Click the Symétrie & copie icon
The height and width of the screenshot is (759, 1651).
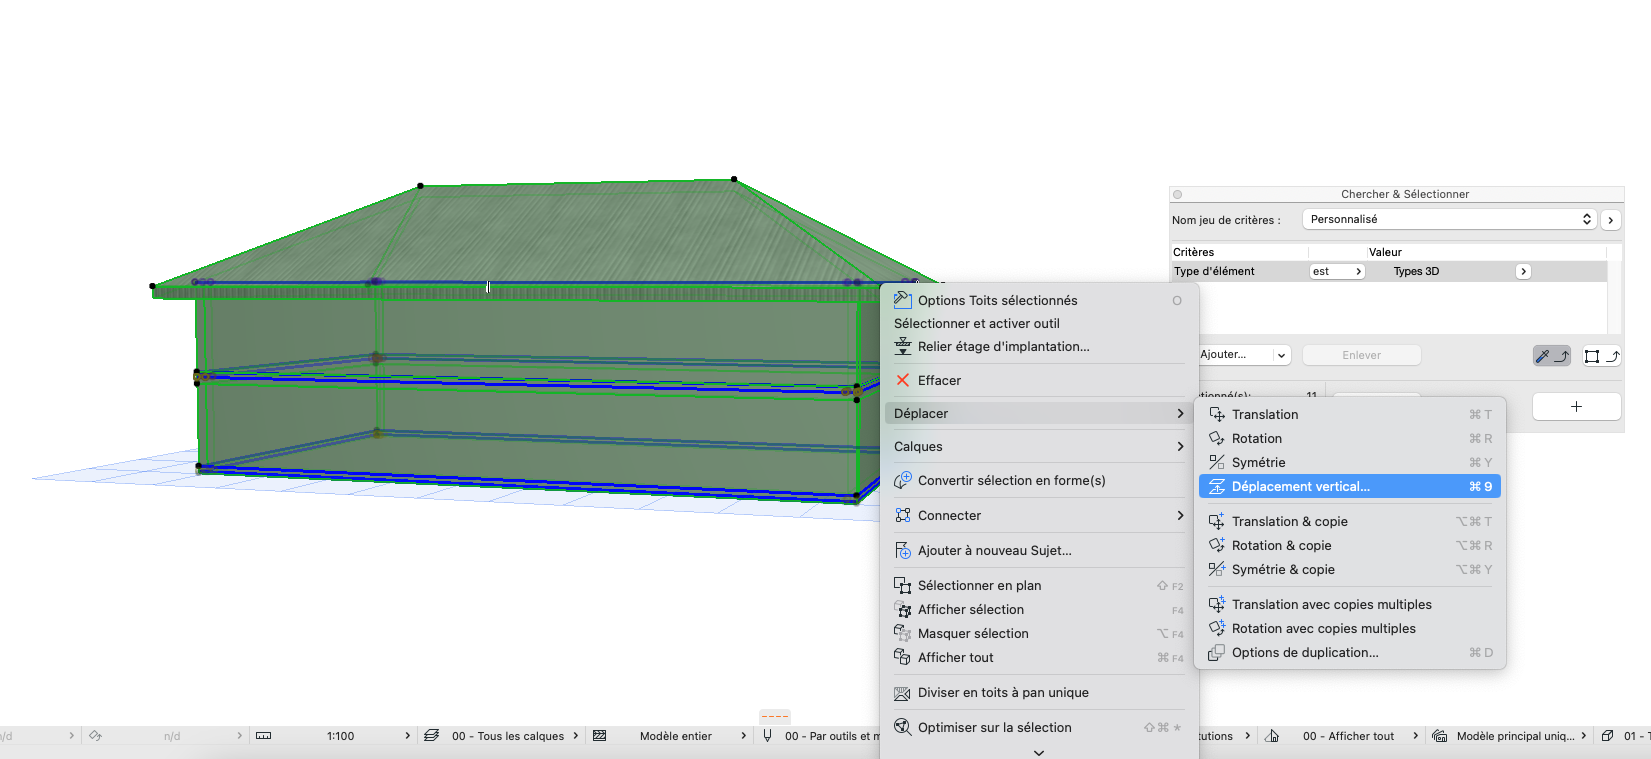(x=1217, y=569)
